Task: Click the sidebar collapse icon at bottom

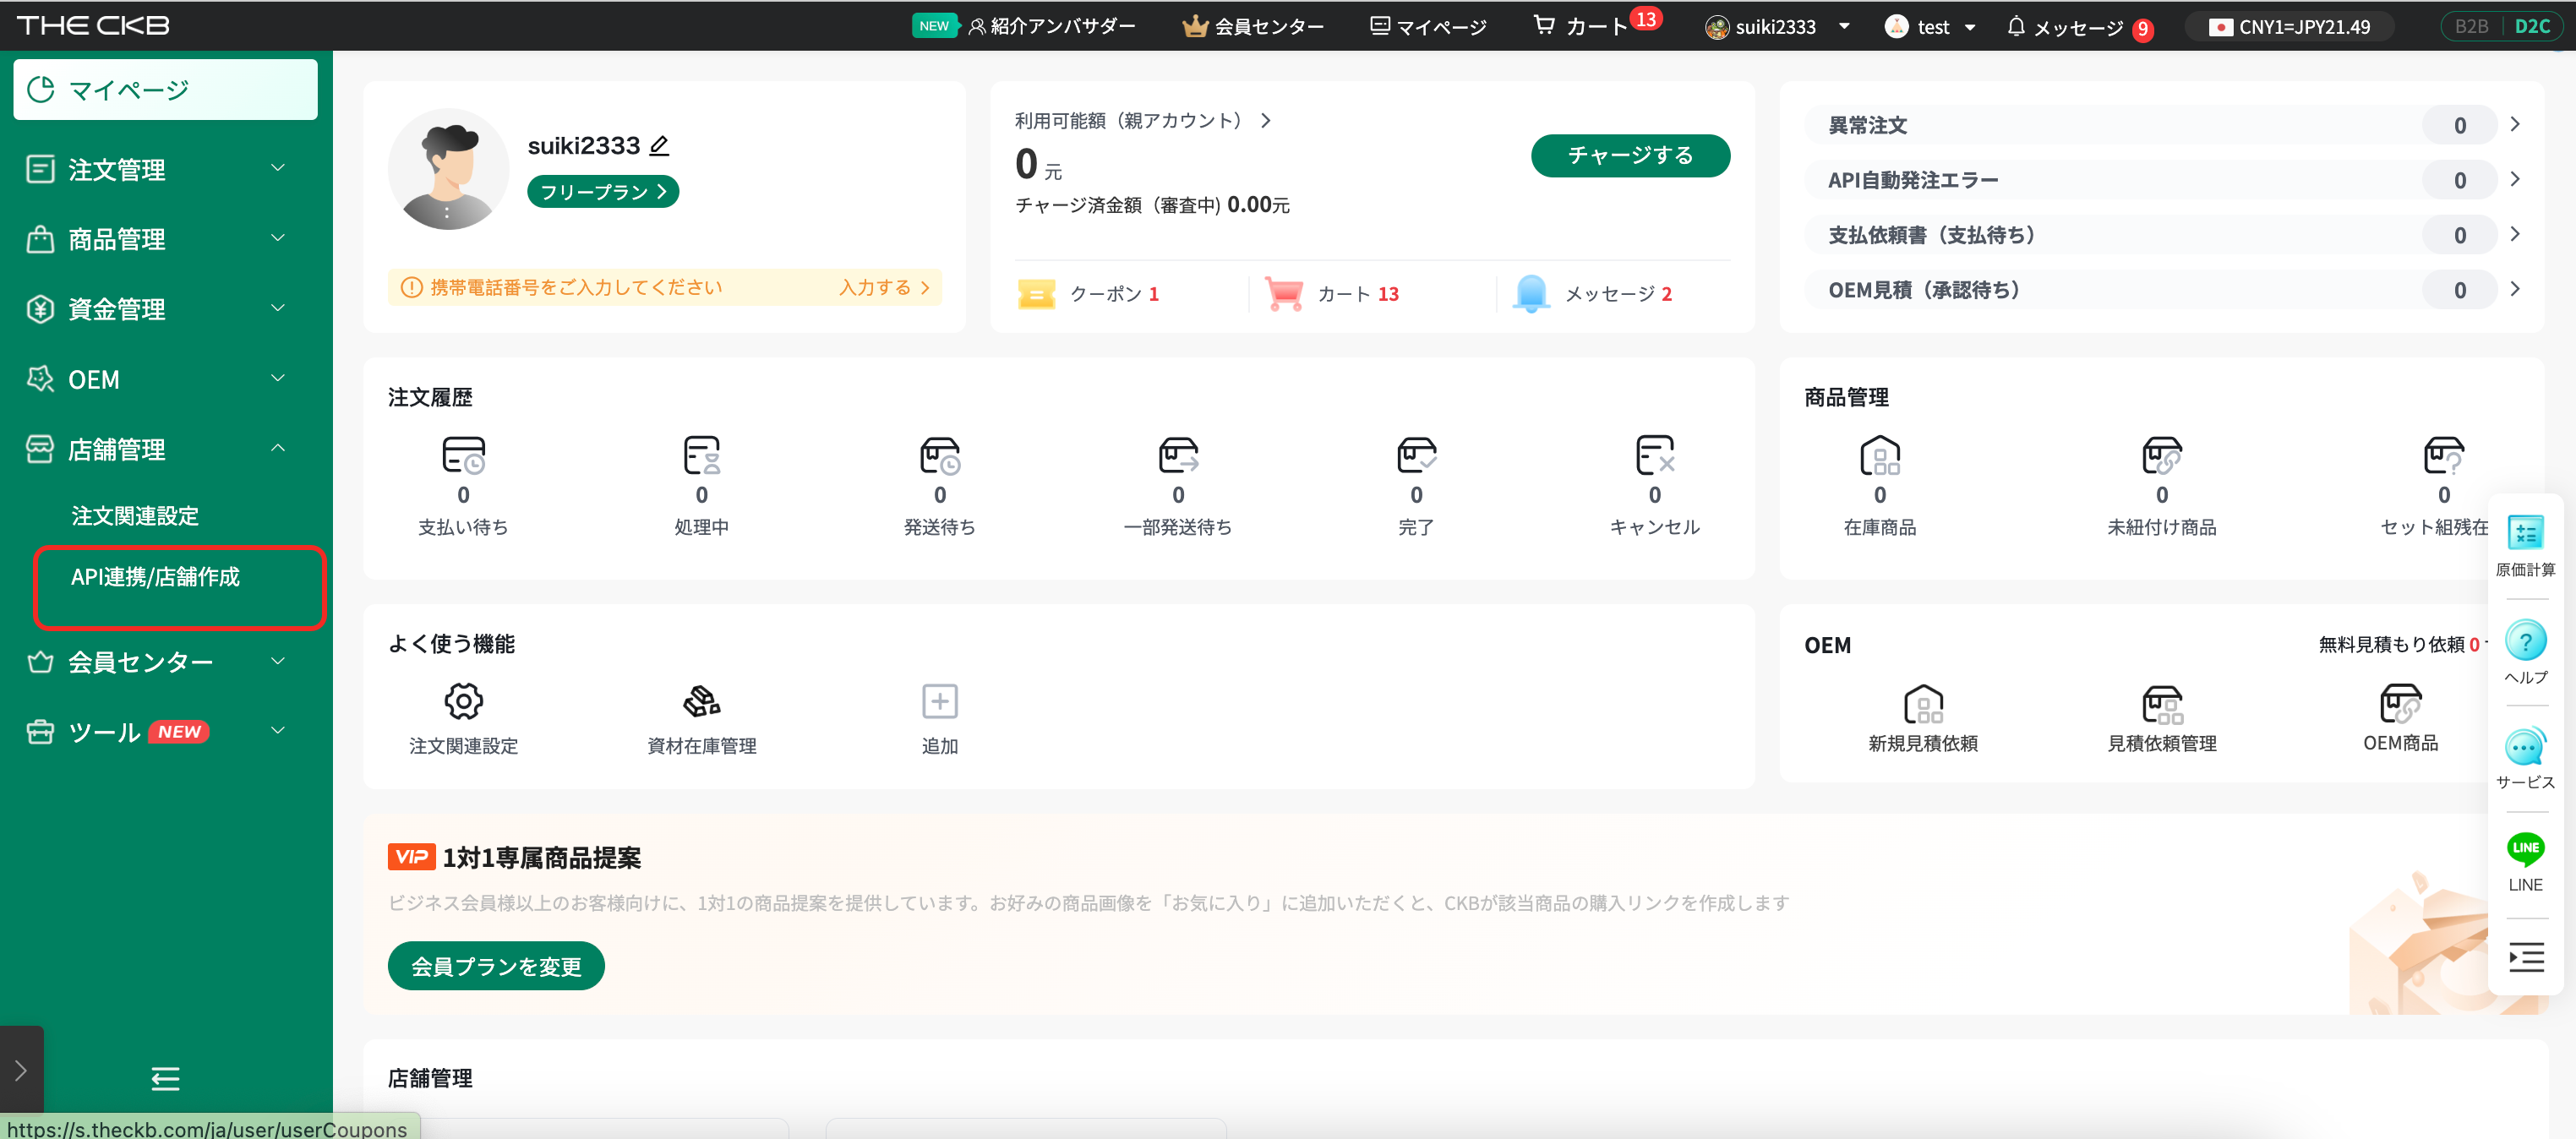Action: click(165, 1078)
